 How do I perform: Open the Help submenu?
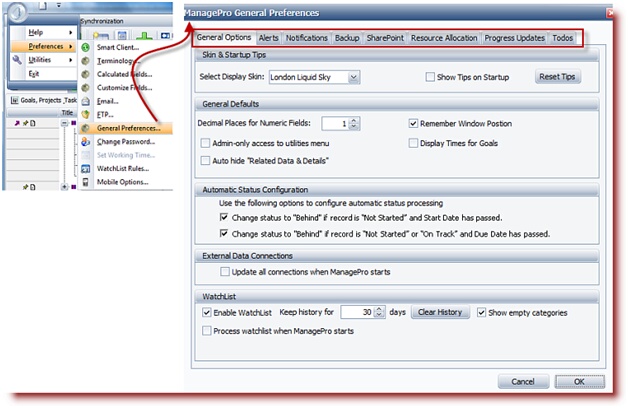[44, 32]
